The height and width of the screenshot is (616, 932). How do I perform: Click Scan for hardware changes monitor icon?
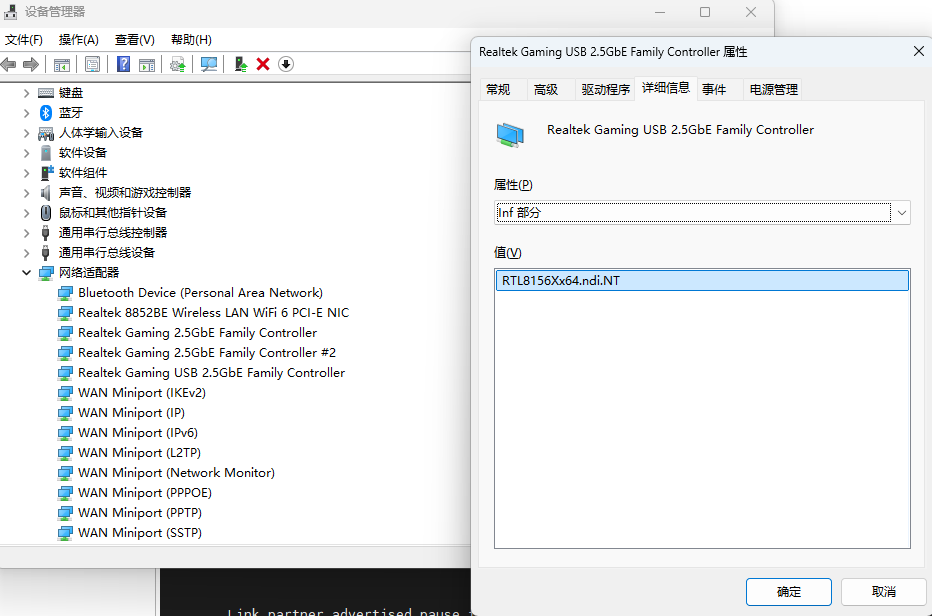point(209,64)
